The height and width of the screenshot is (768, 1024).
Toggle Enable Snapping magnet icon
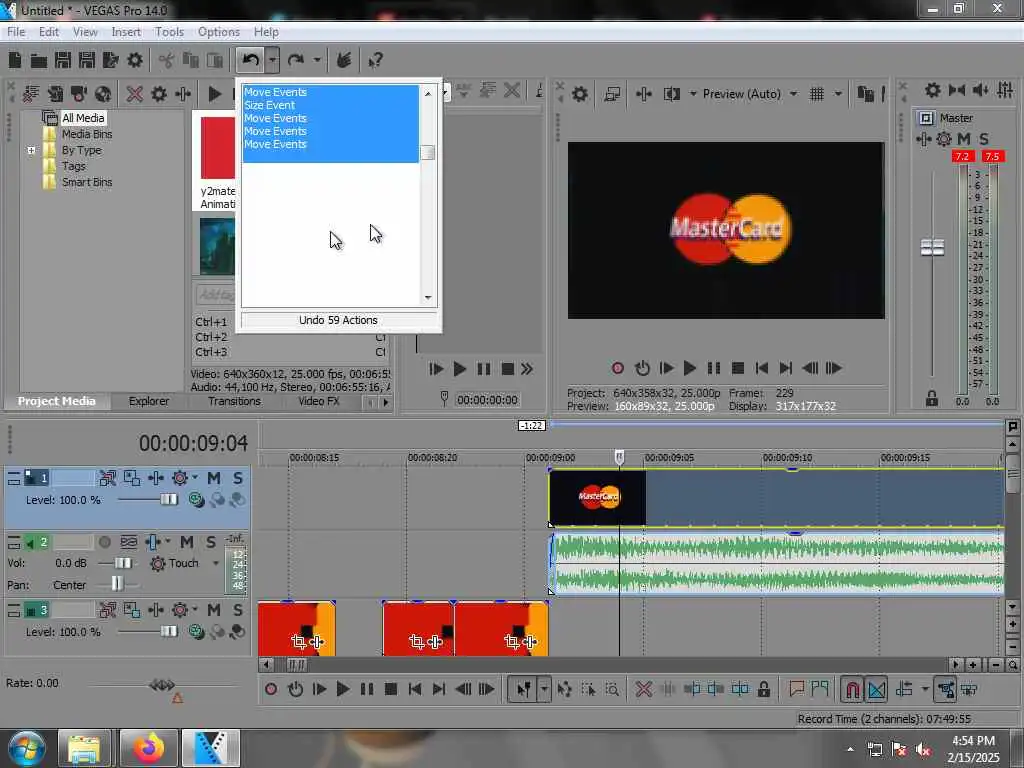click(852, 689)
